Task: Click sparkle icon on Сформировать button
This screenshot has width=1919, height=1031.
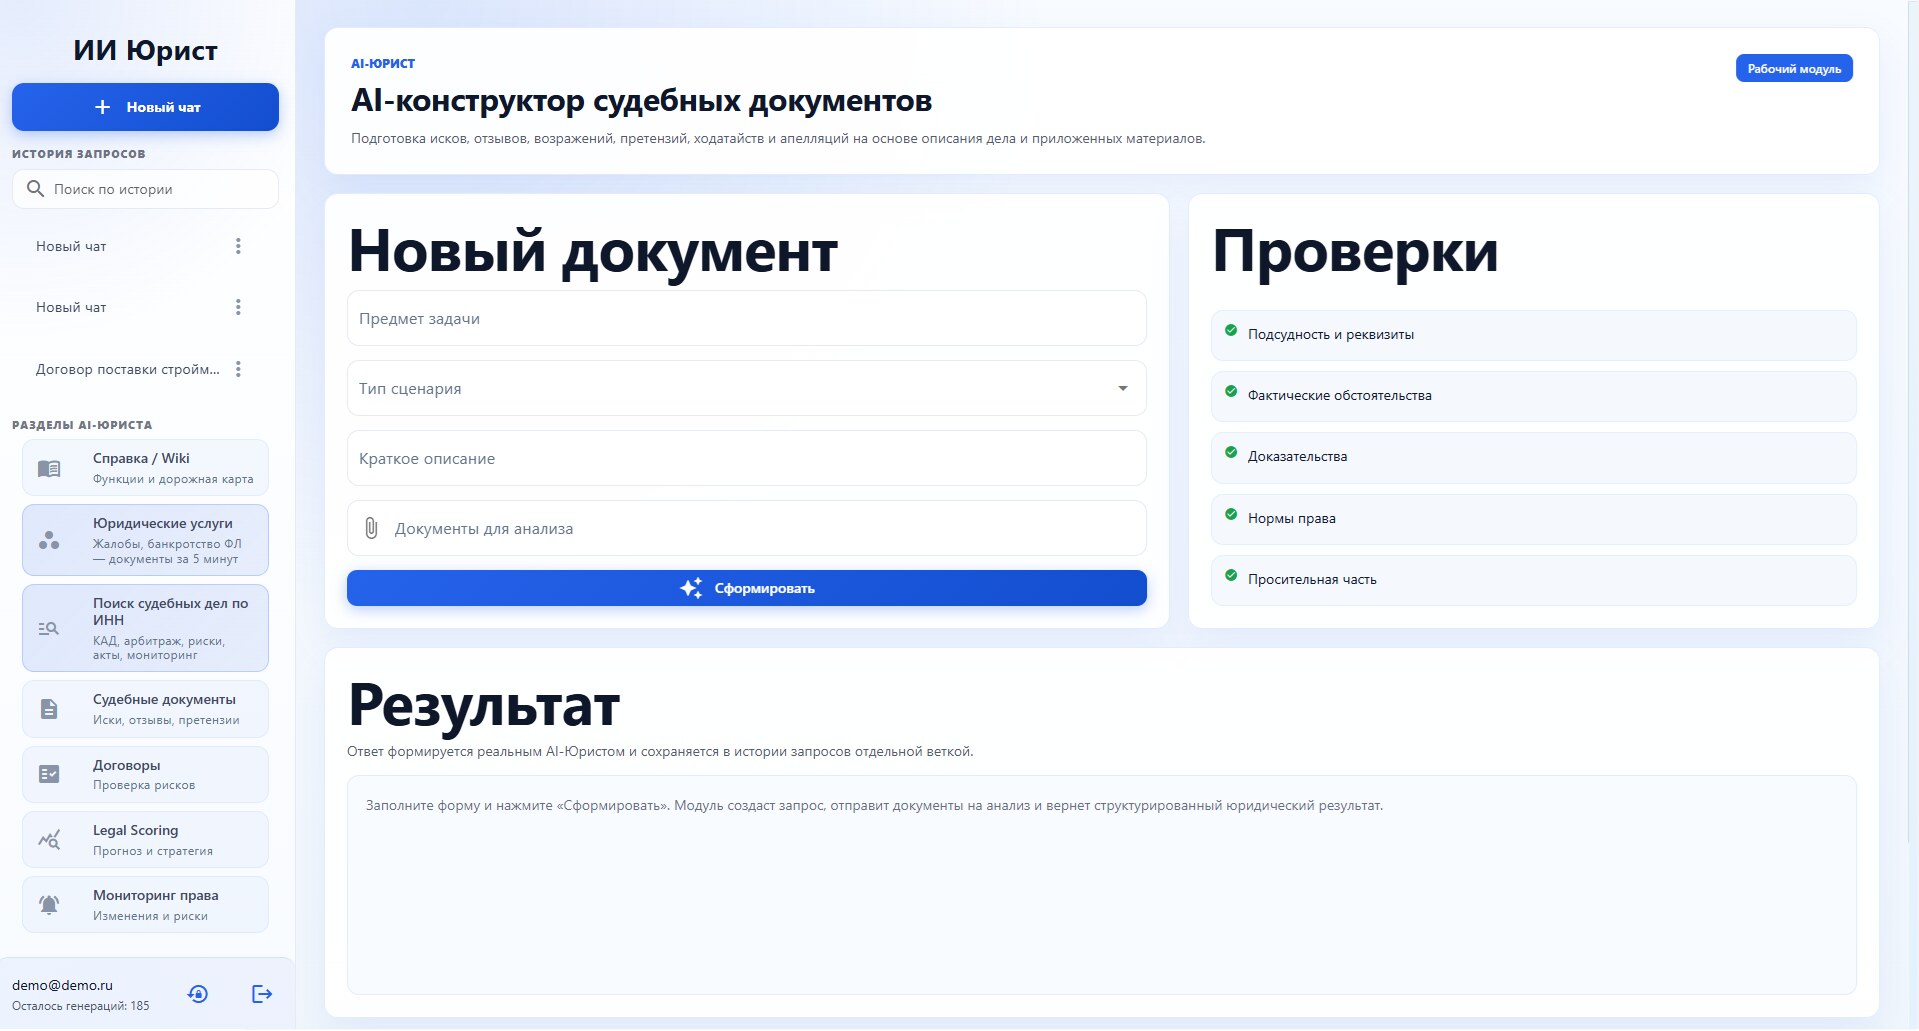Action: tap(691, 588)
